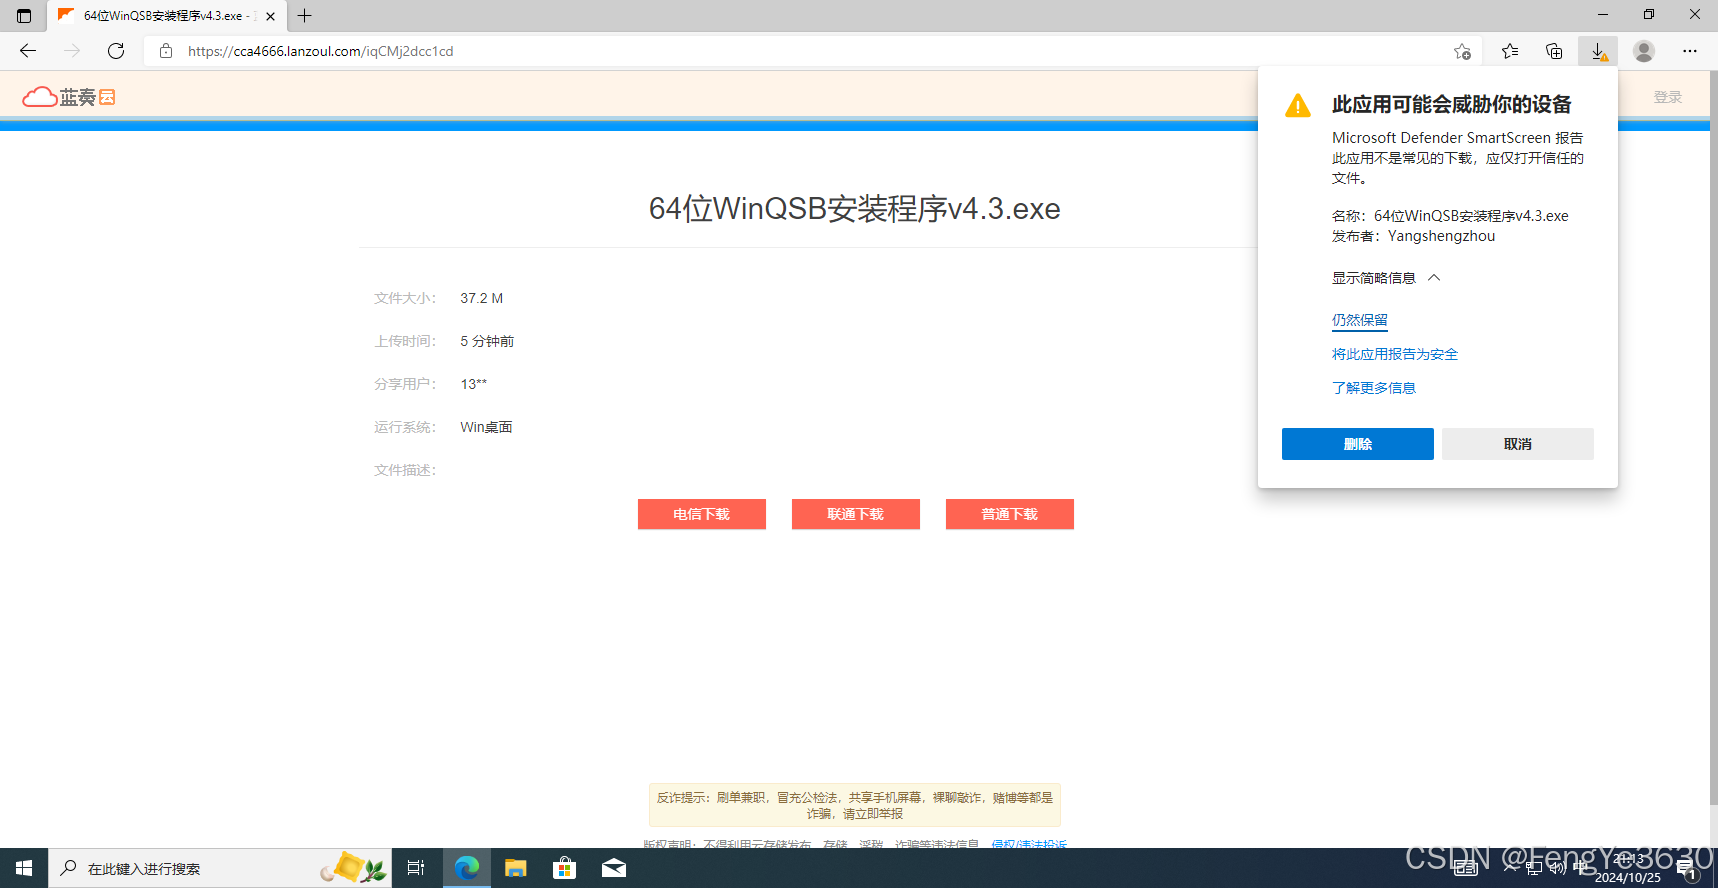Click 仍然保留 to keep the file
The image size is (1718, 888).
(x=1360, y=320)
